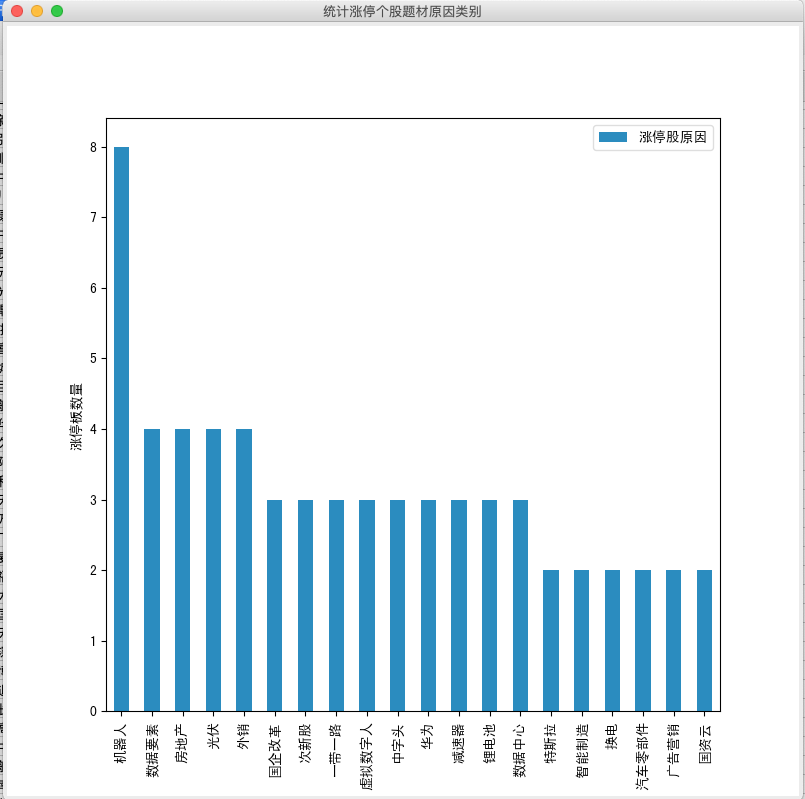
Task: Click the x-axis label 特斯拉
Action: tap(551, 744)
